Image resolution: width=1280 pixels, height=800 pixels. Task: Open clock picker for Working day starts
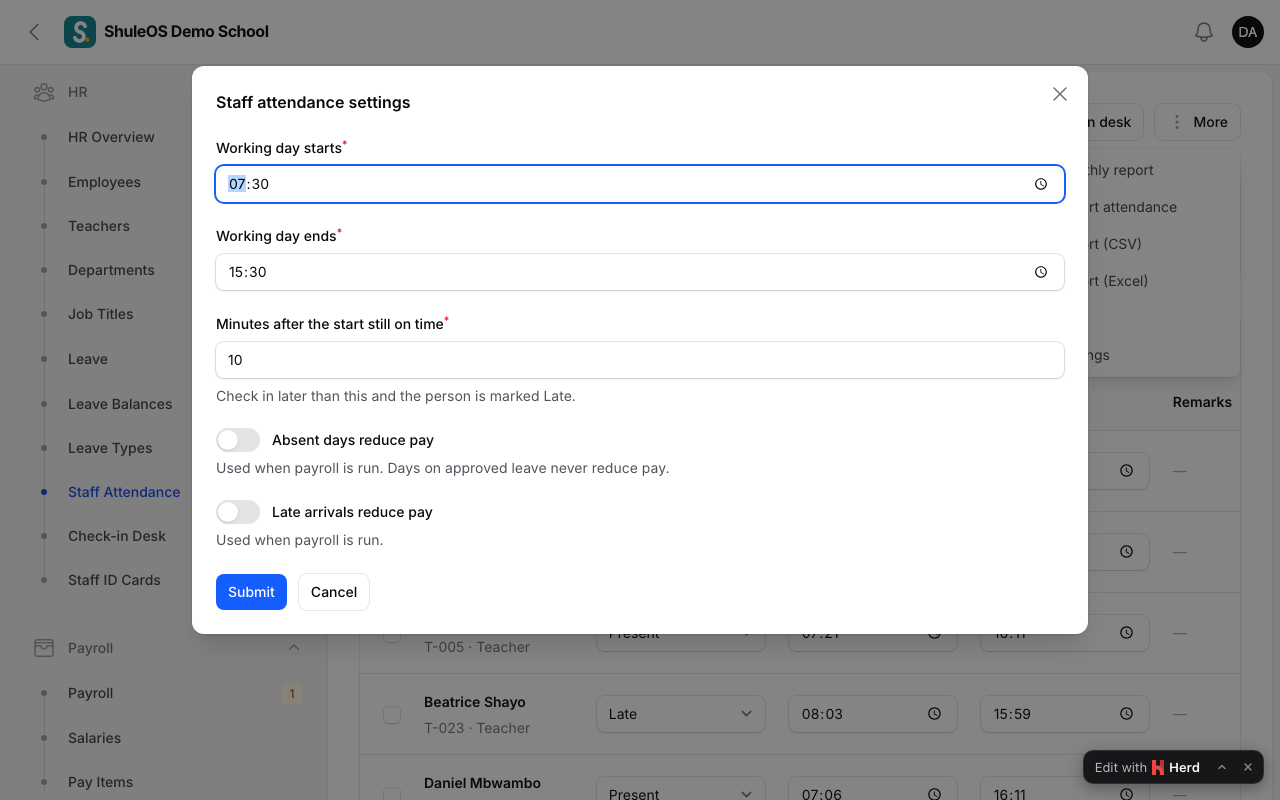pos(1041,184)
